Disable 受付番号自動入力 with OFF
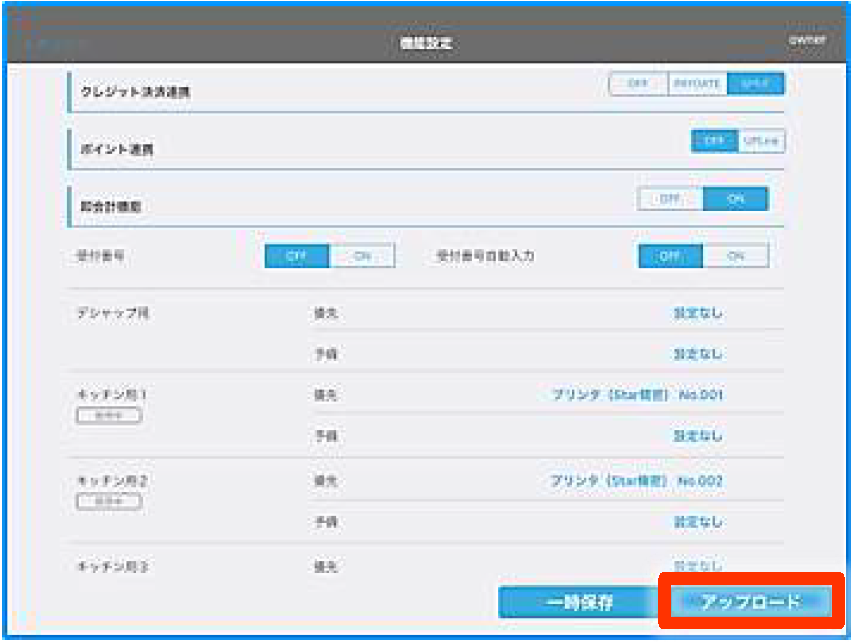851x642 pixels. pyautogui.click(x=671, y=256)
